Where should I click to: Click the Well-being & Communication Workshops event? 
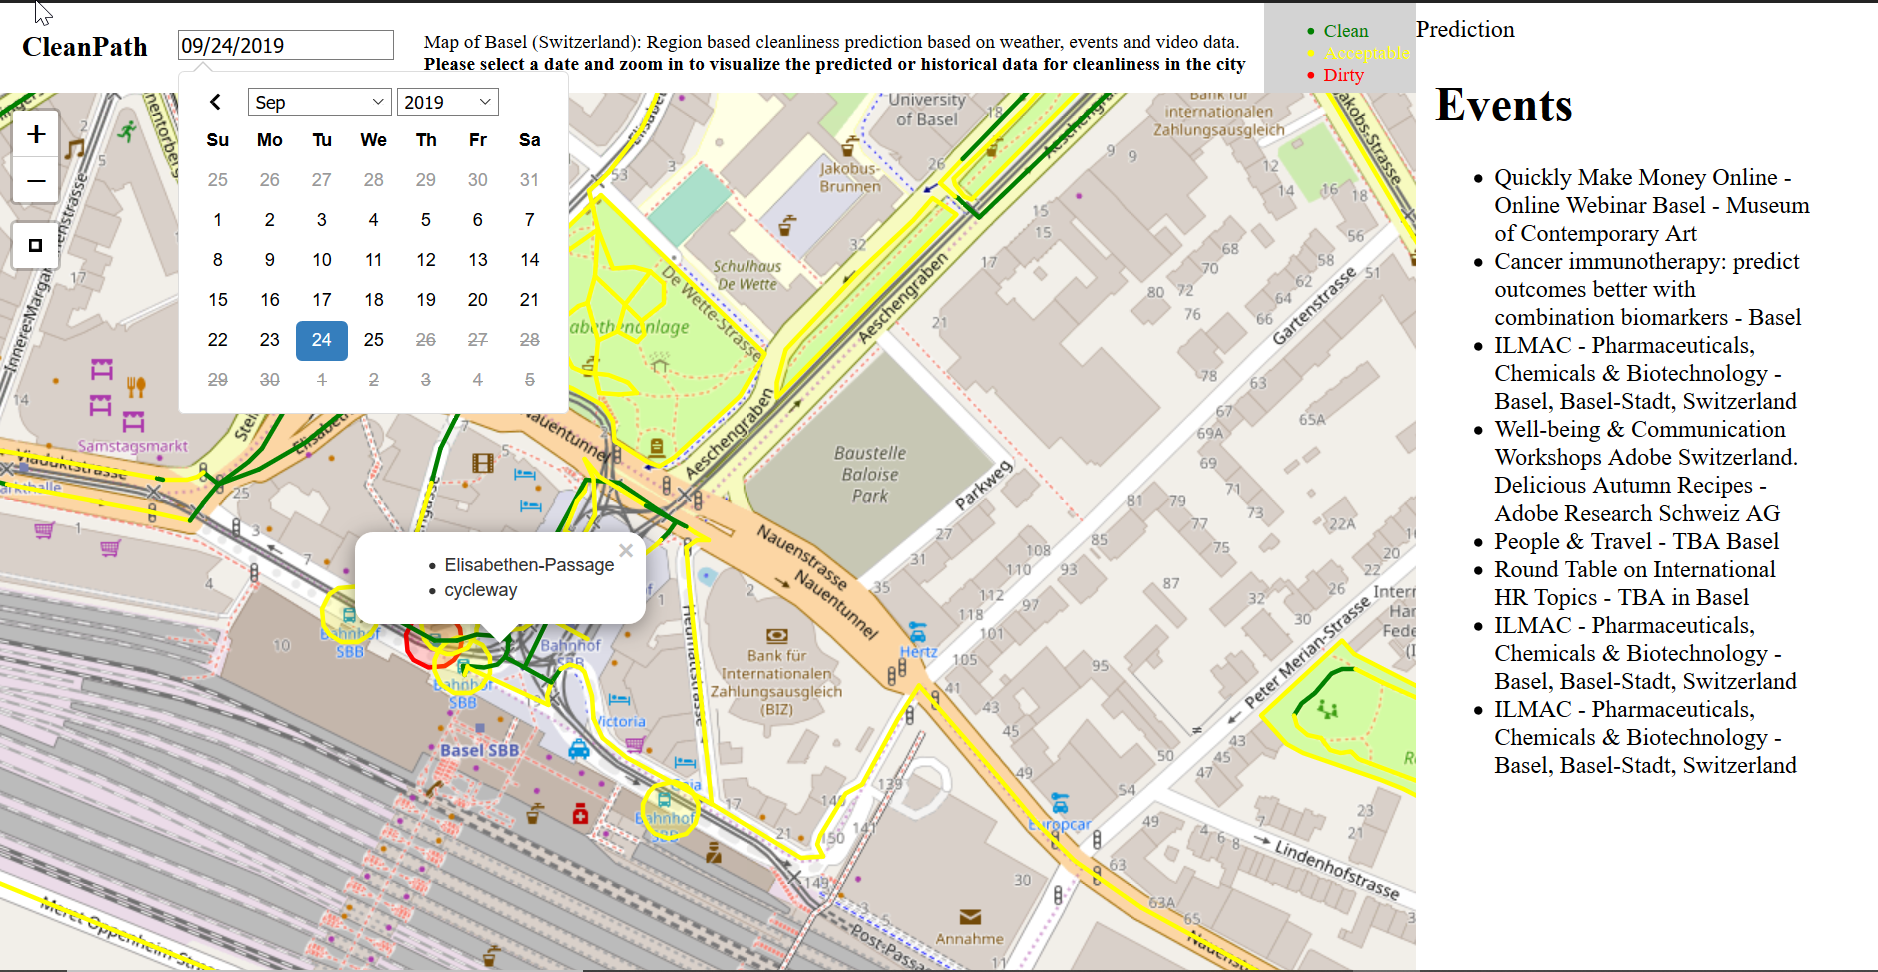1646,471
